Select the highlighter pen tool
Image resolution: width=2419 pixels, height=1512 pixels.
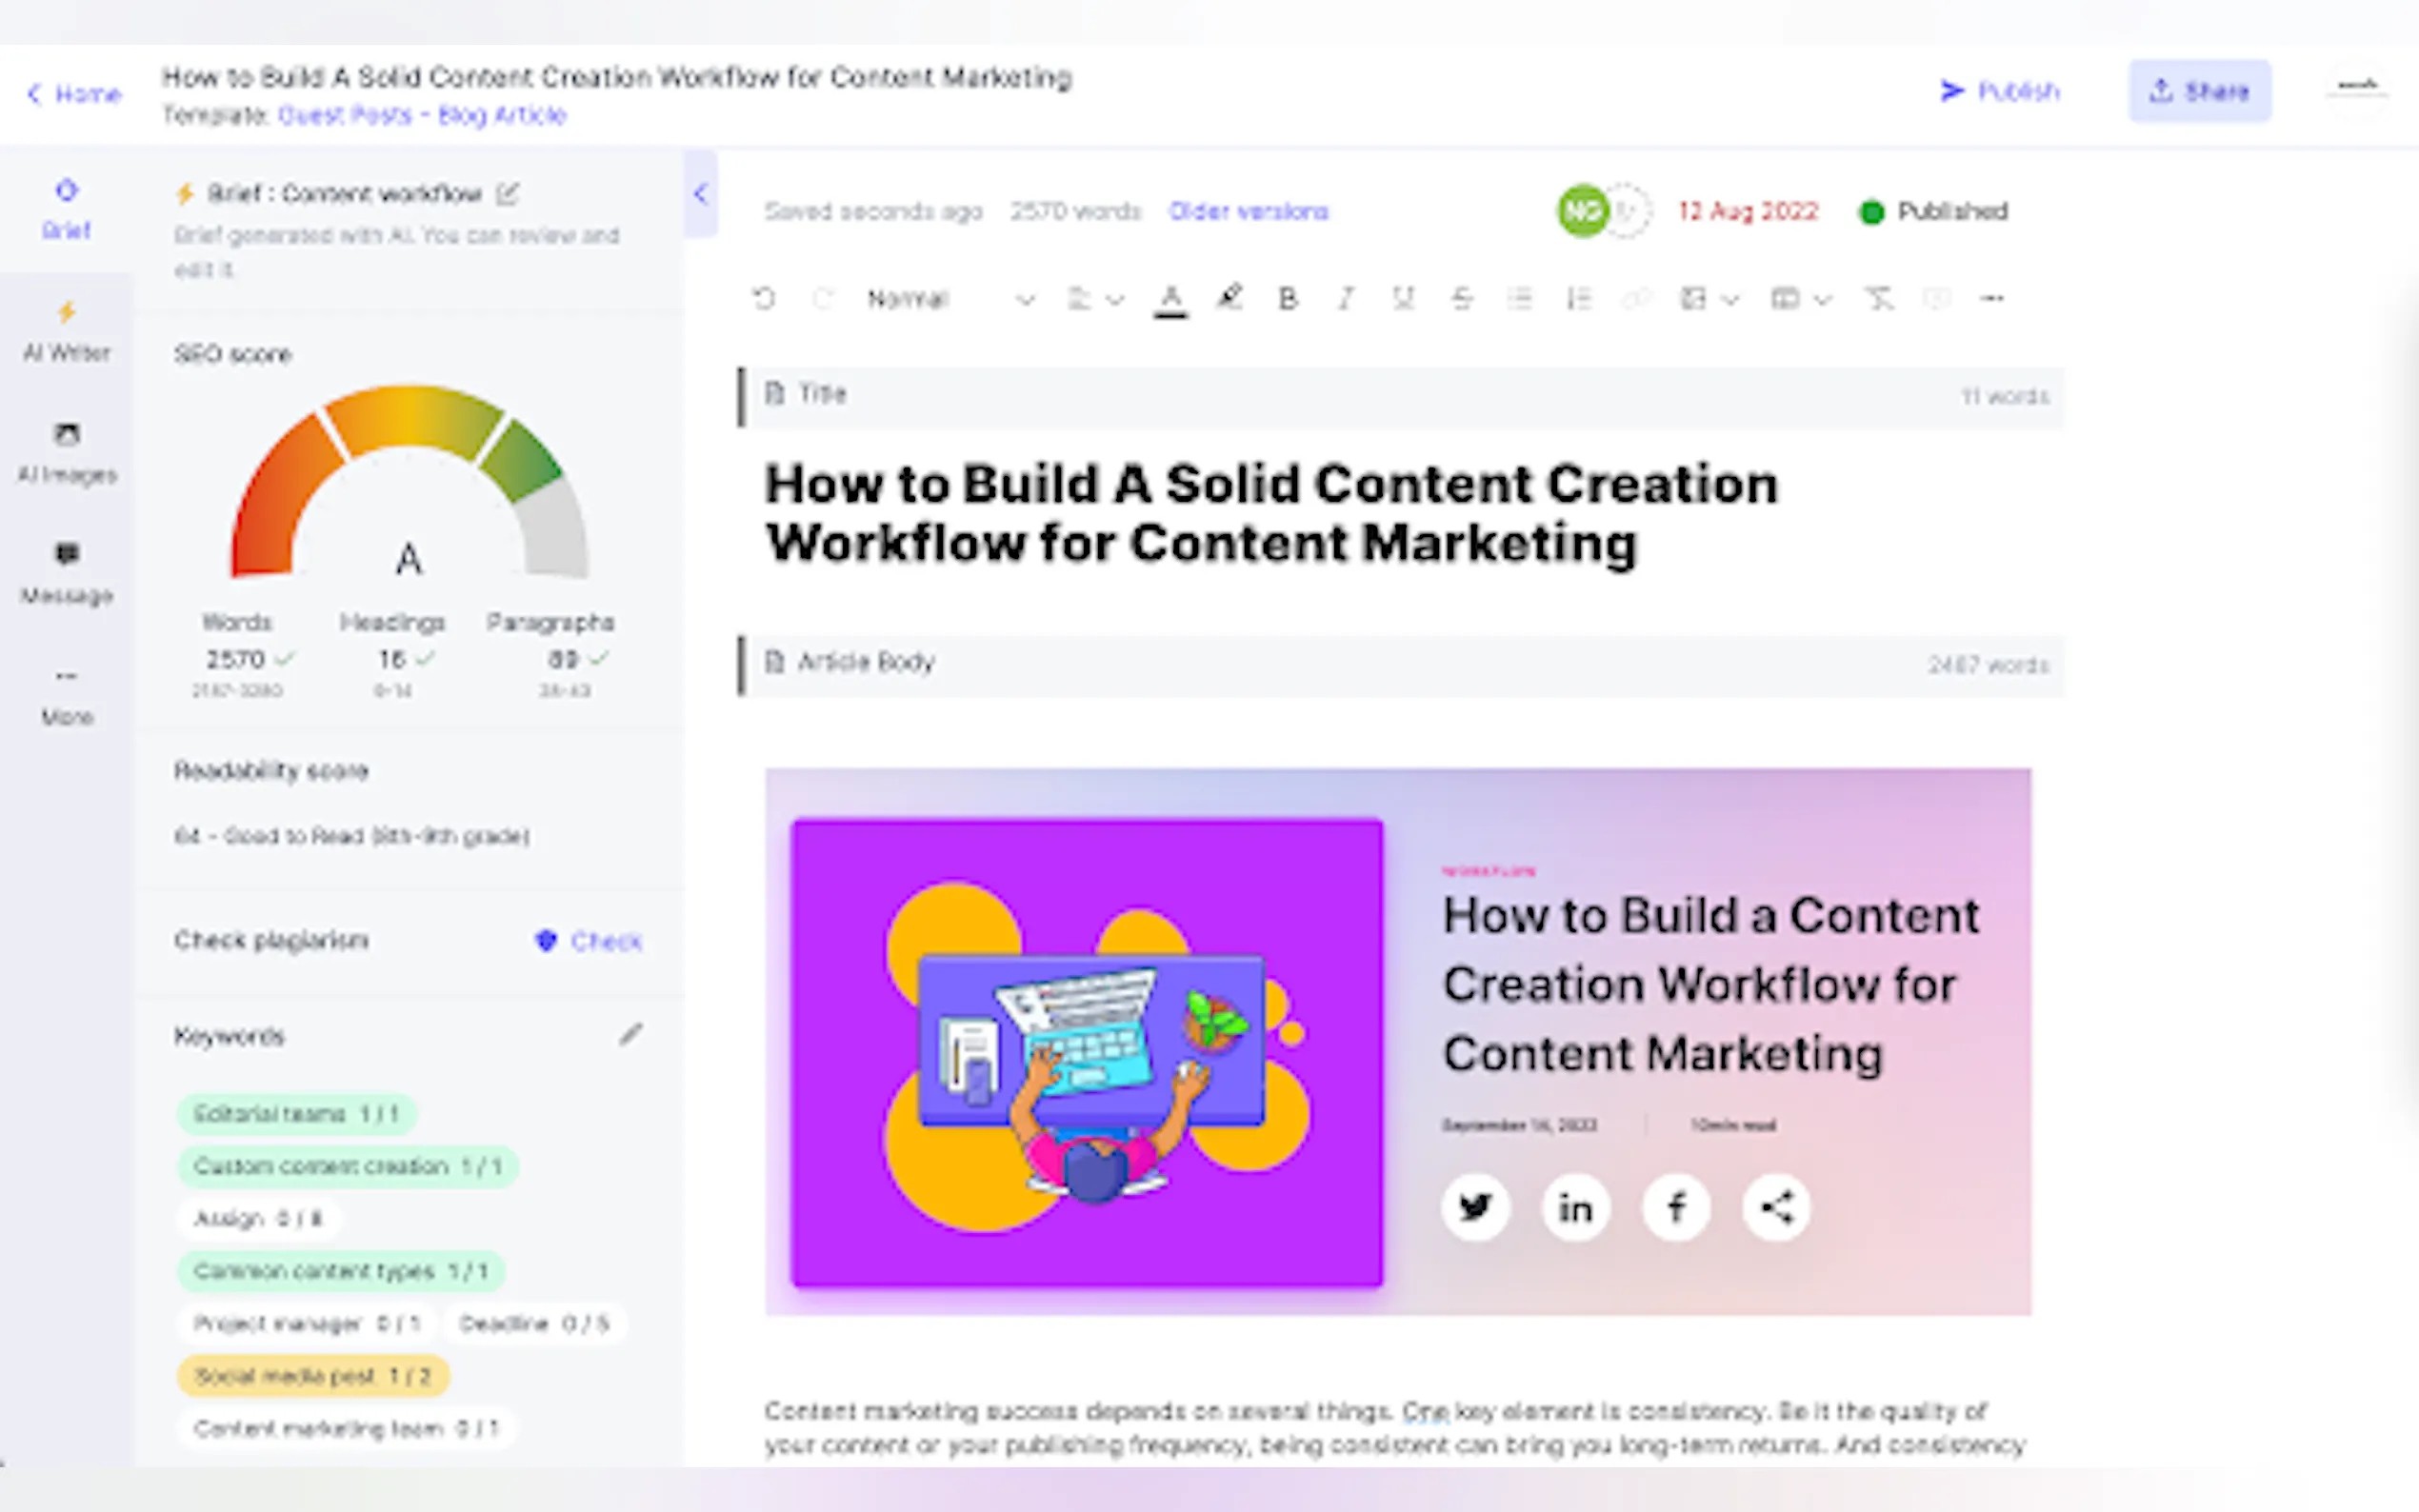coord(1229,298)
